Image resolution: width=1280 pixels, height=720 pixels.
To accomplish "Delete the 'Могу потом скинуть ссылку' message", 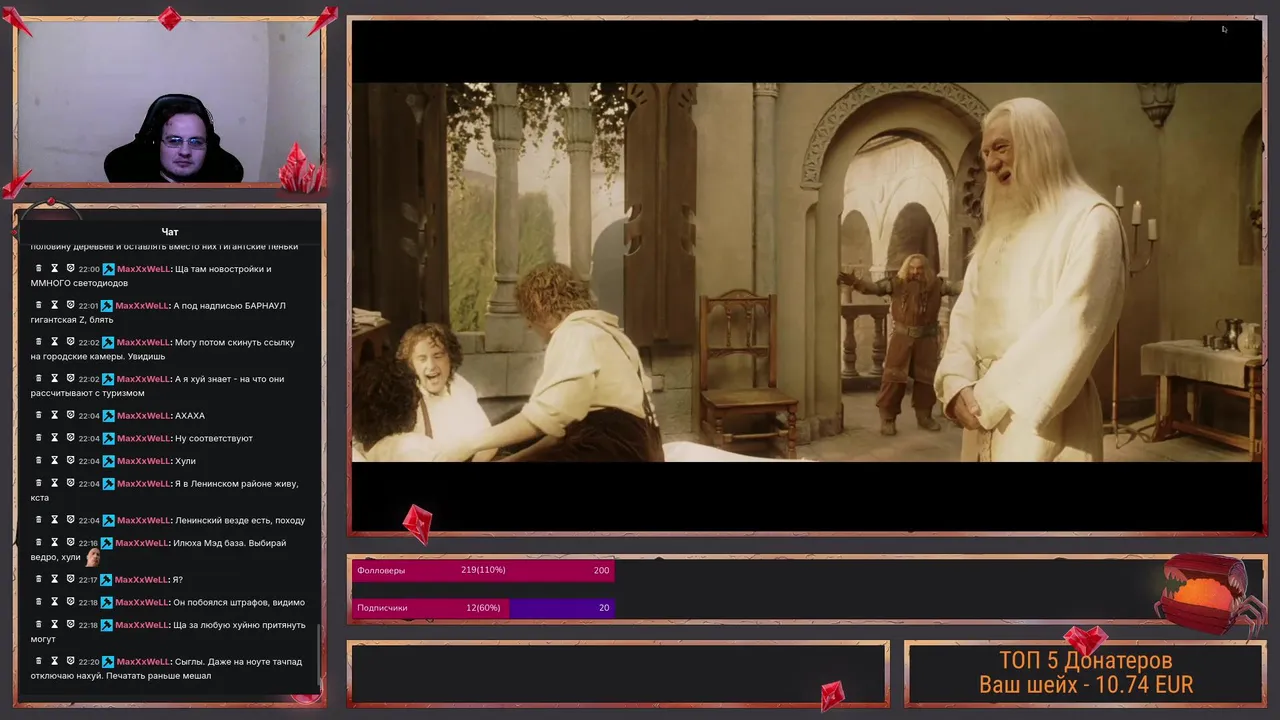I will 38,342.
